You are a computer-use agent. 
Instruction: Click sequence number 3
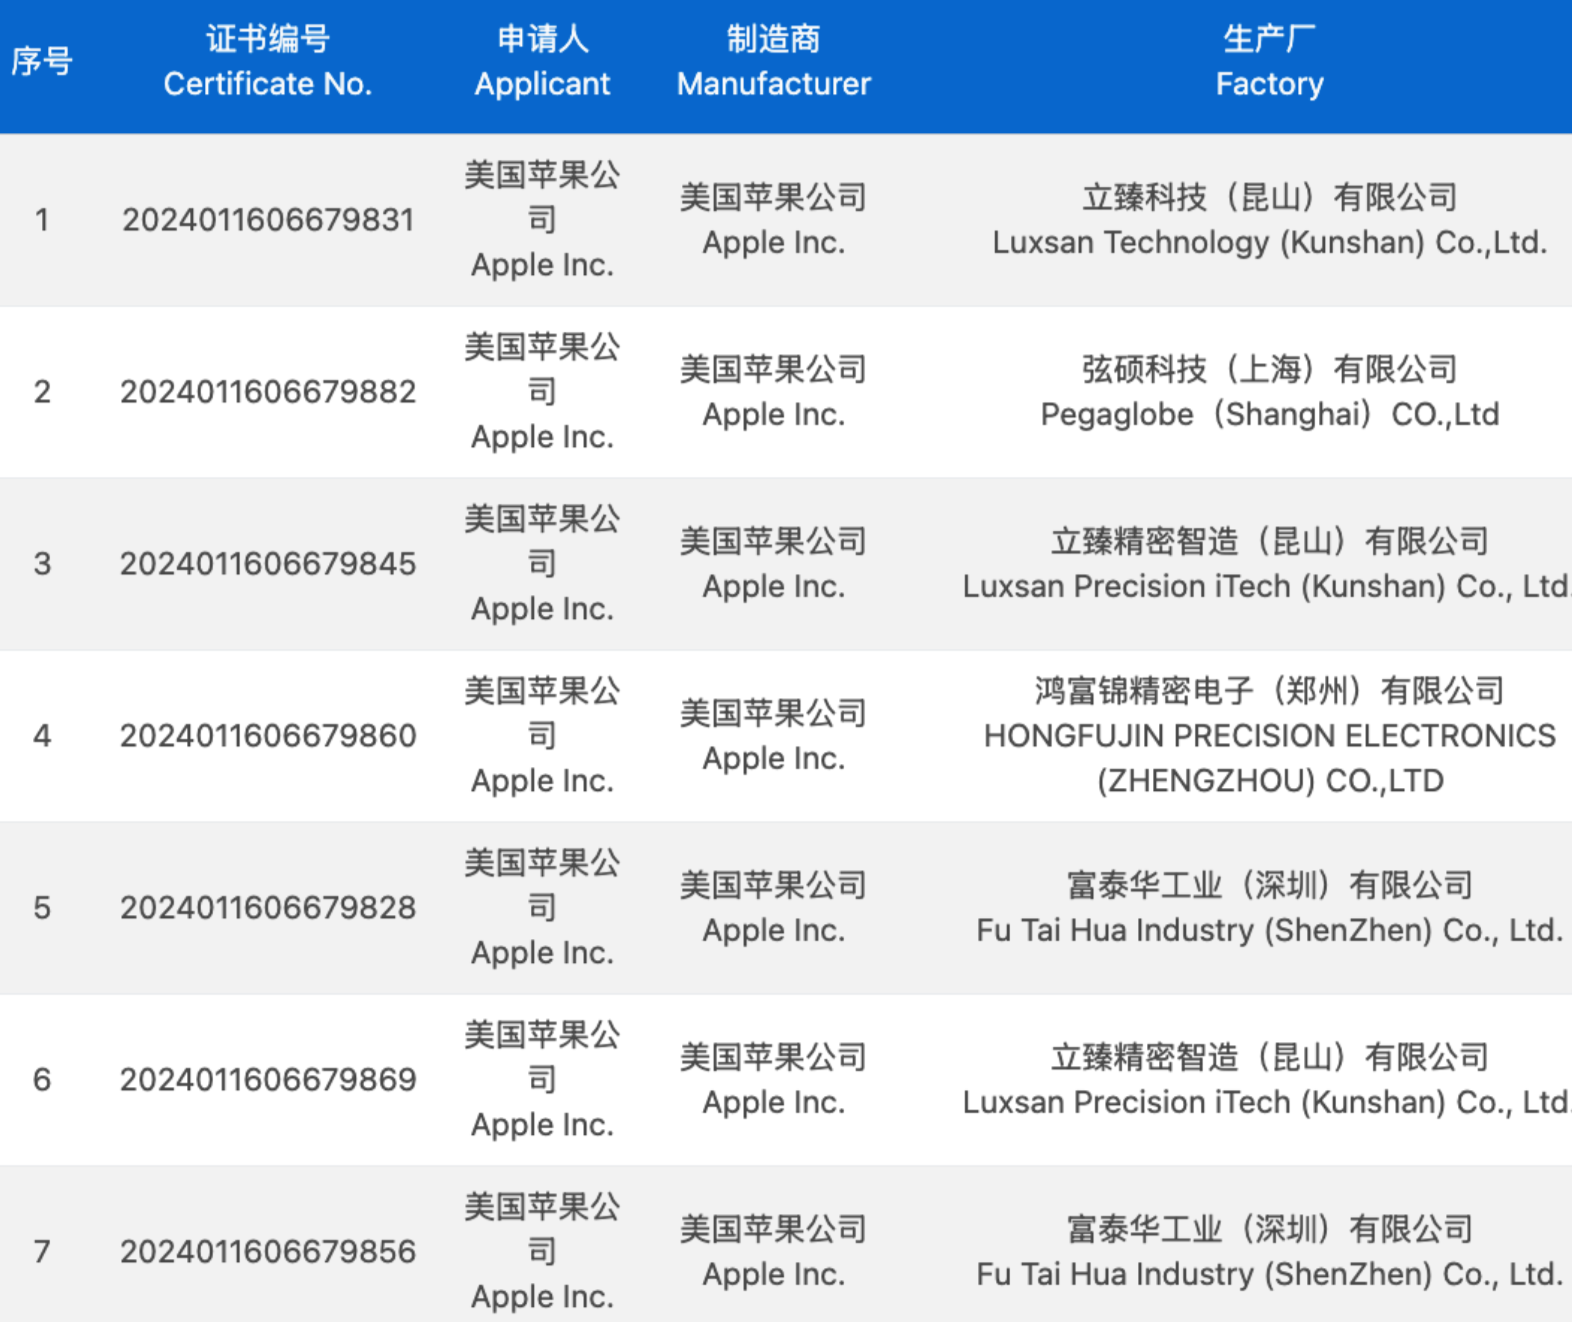point(42,564)
